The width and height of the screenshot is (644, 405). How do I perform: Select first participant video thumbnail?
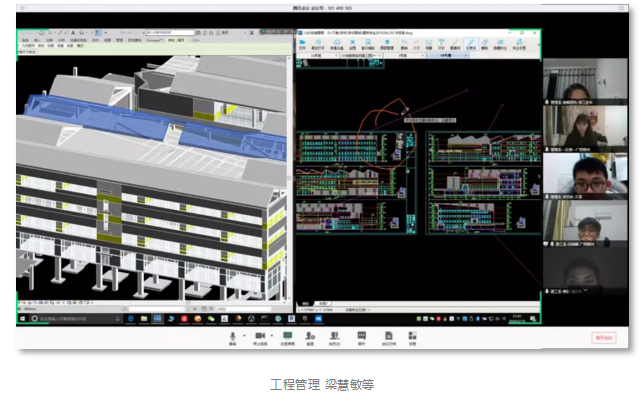[x=585, y=81]
